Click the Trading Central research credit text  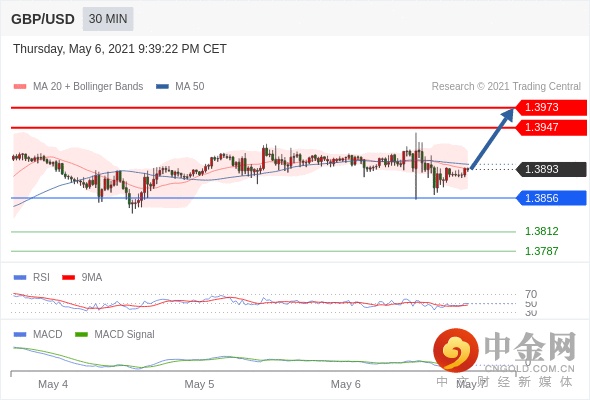click(506, 87)
